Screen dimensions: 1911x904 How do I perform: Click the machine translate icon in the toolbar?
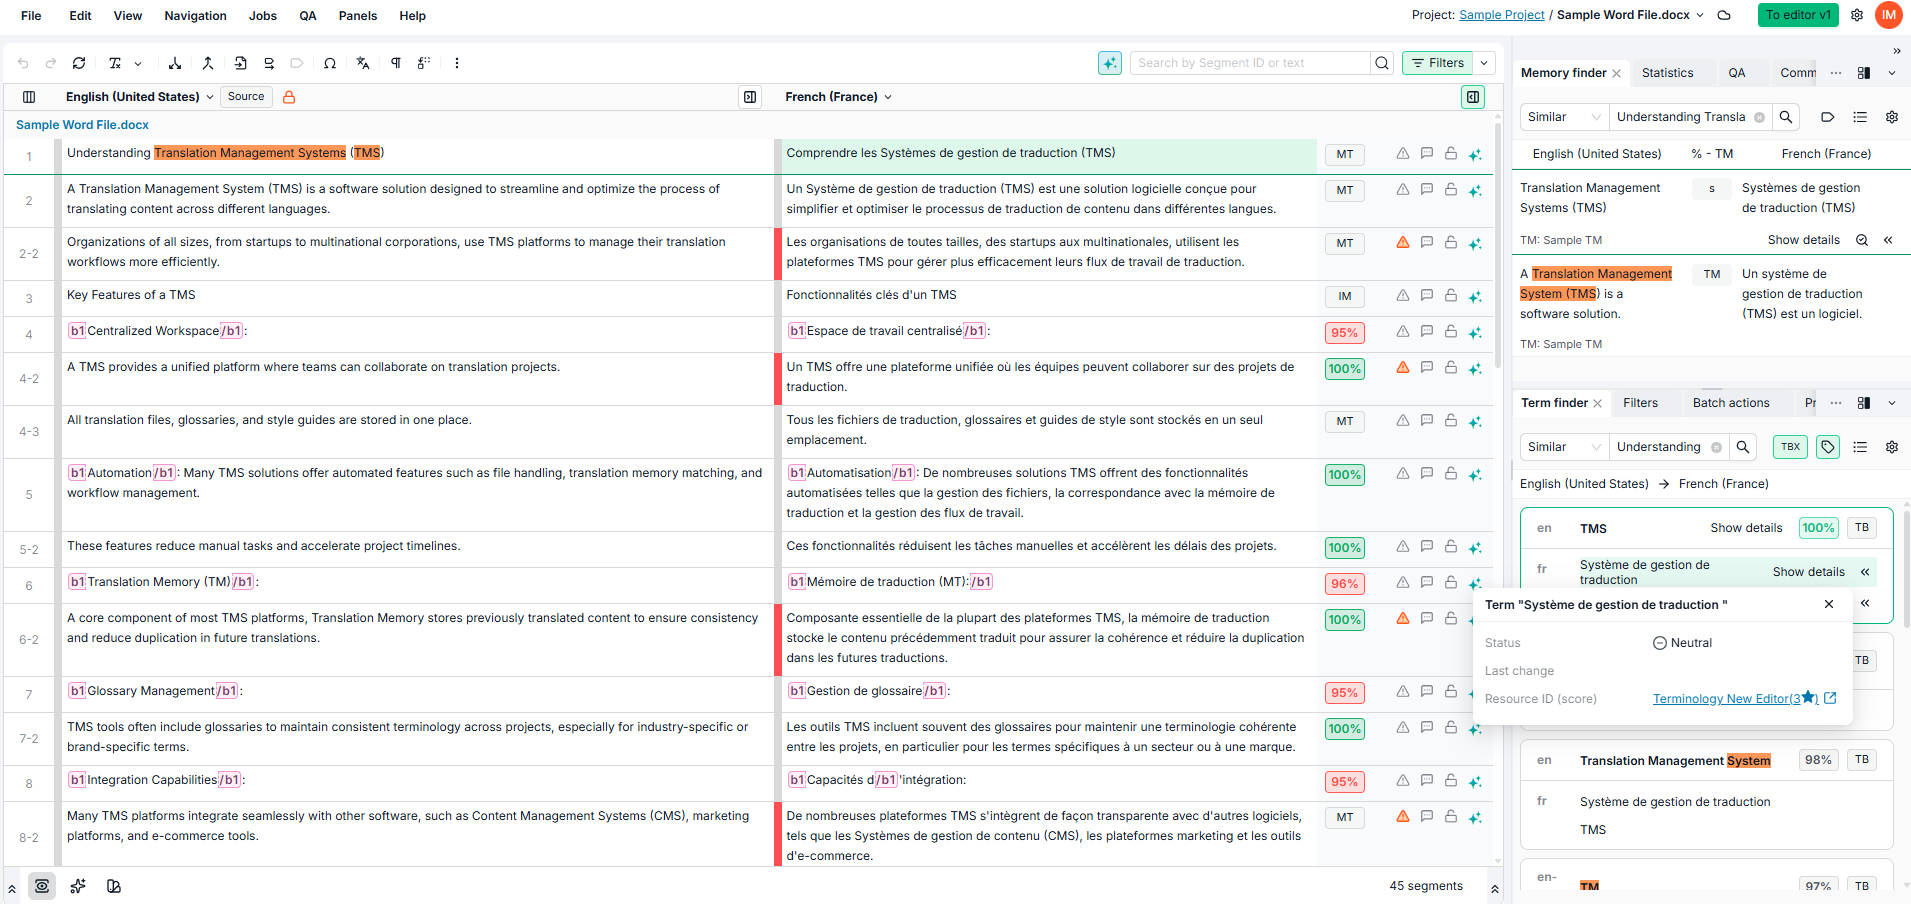pos(363,63)
